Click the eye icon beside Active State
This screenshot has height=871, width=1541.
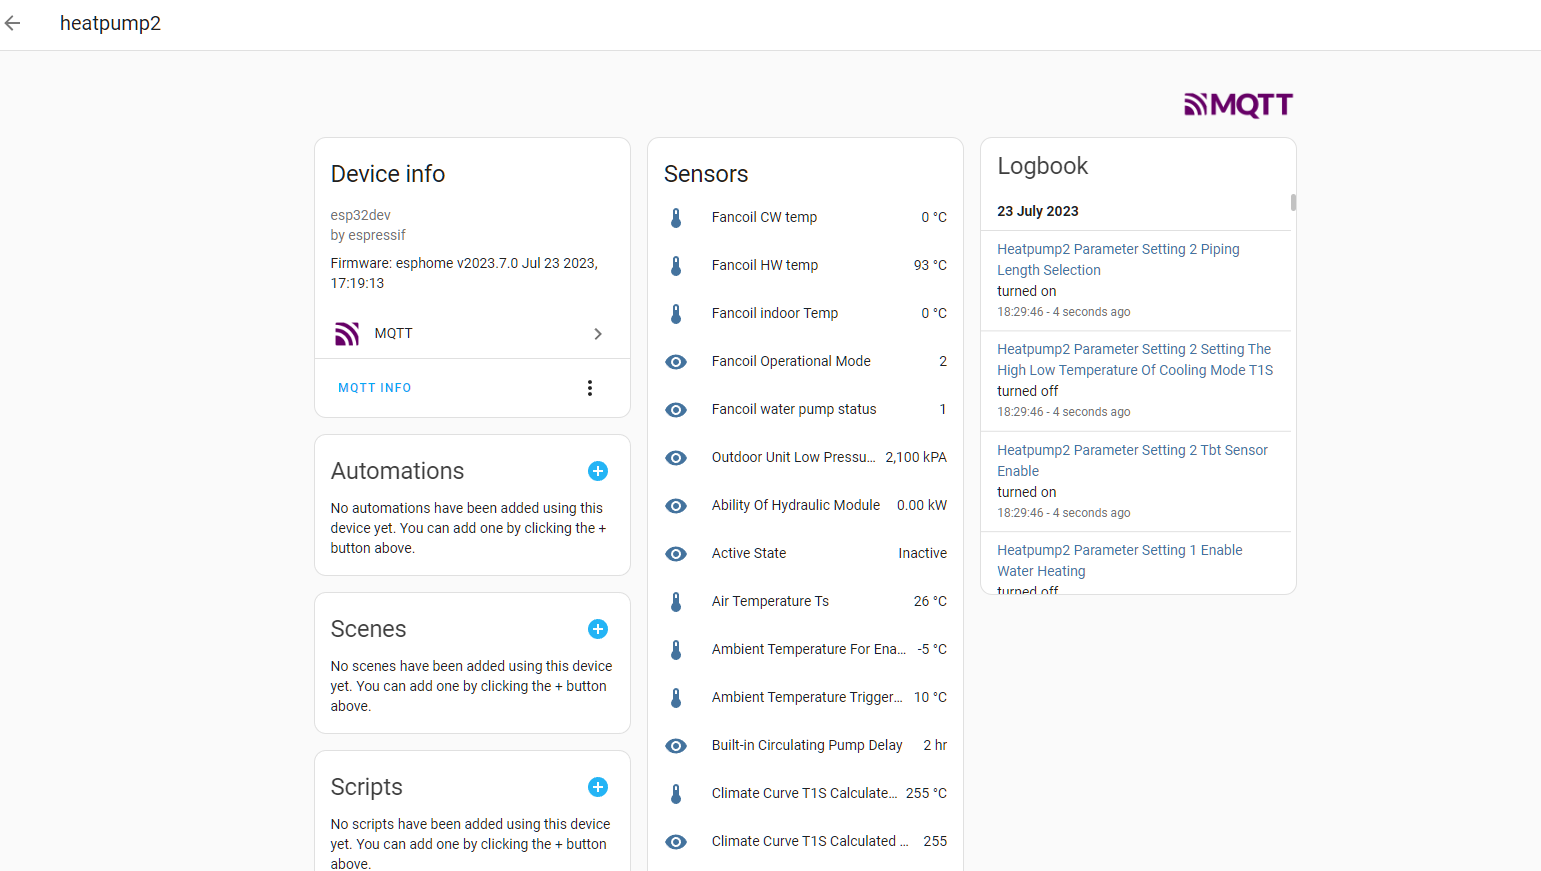676,554
